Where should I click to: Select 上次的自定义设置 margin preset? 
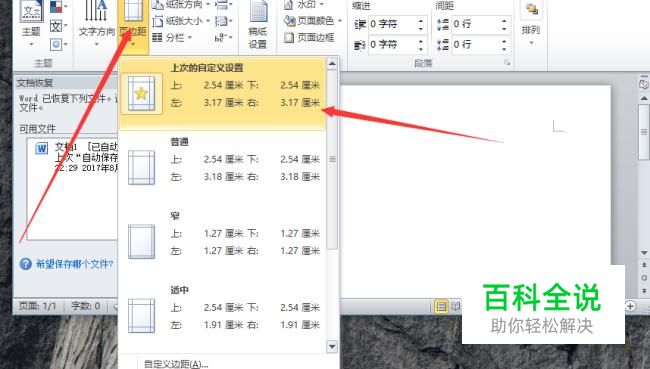pyautogui.click(x=223, y=93)
